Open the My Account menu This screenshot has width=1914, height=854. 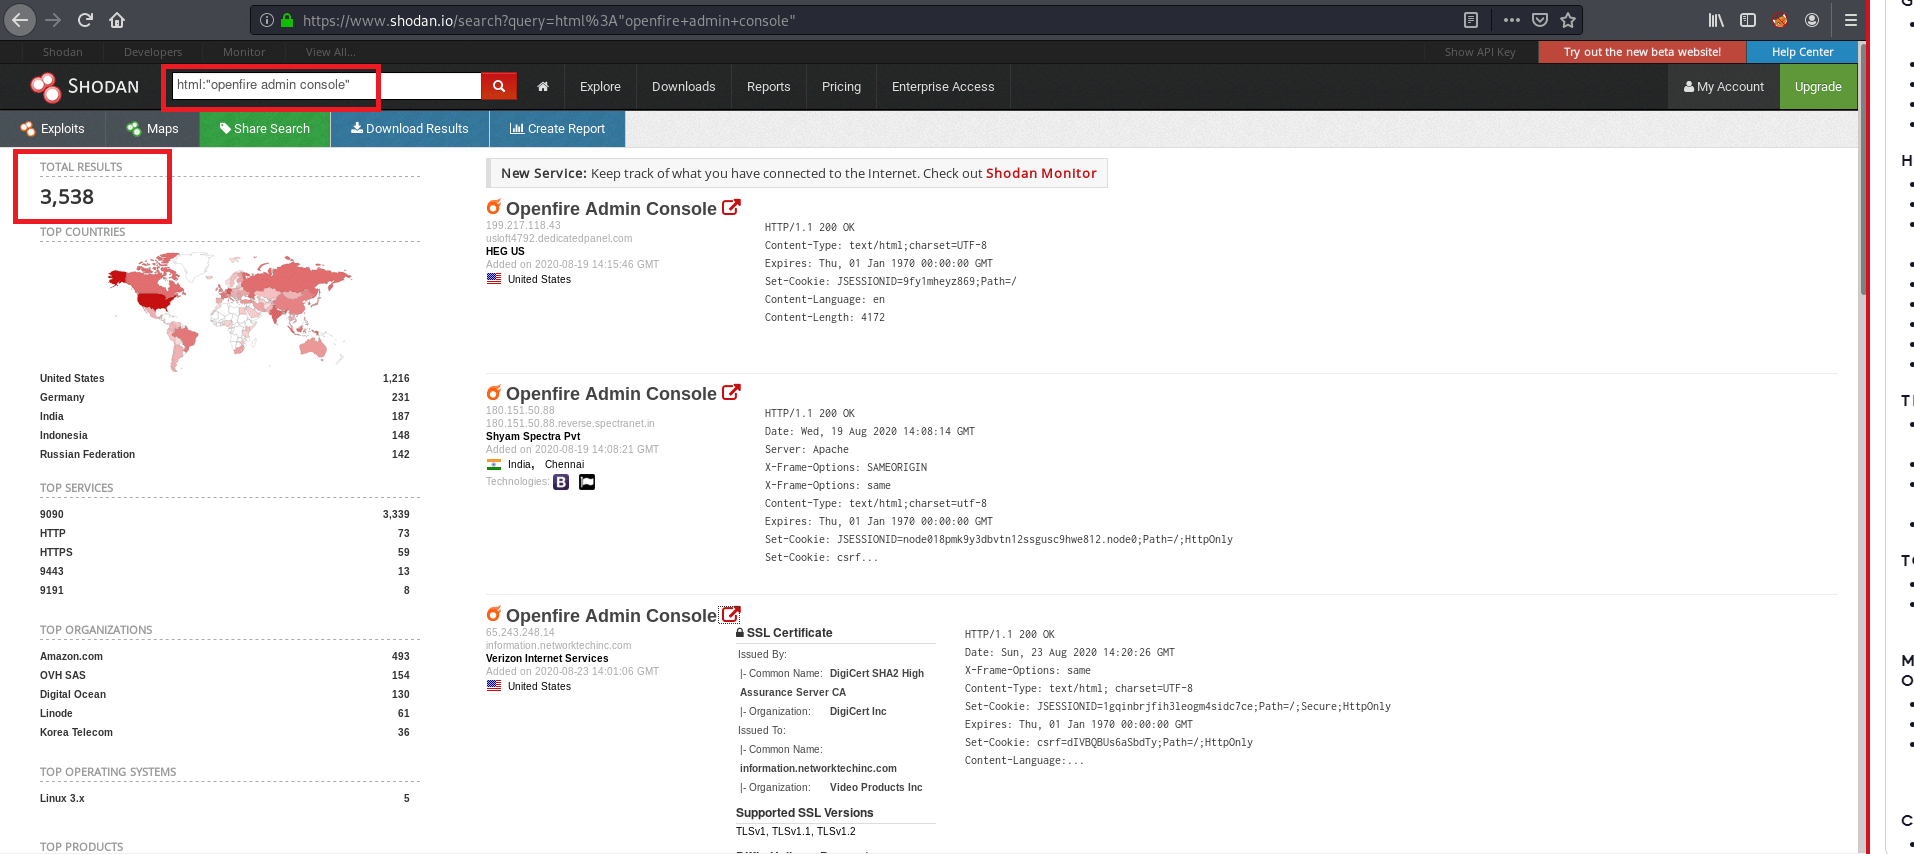[x=1724, y=87]
